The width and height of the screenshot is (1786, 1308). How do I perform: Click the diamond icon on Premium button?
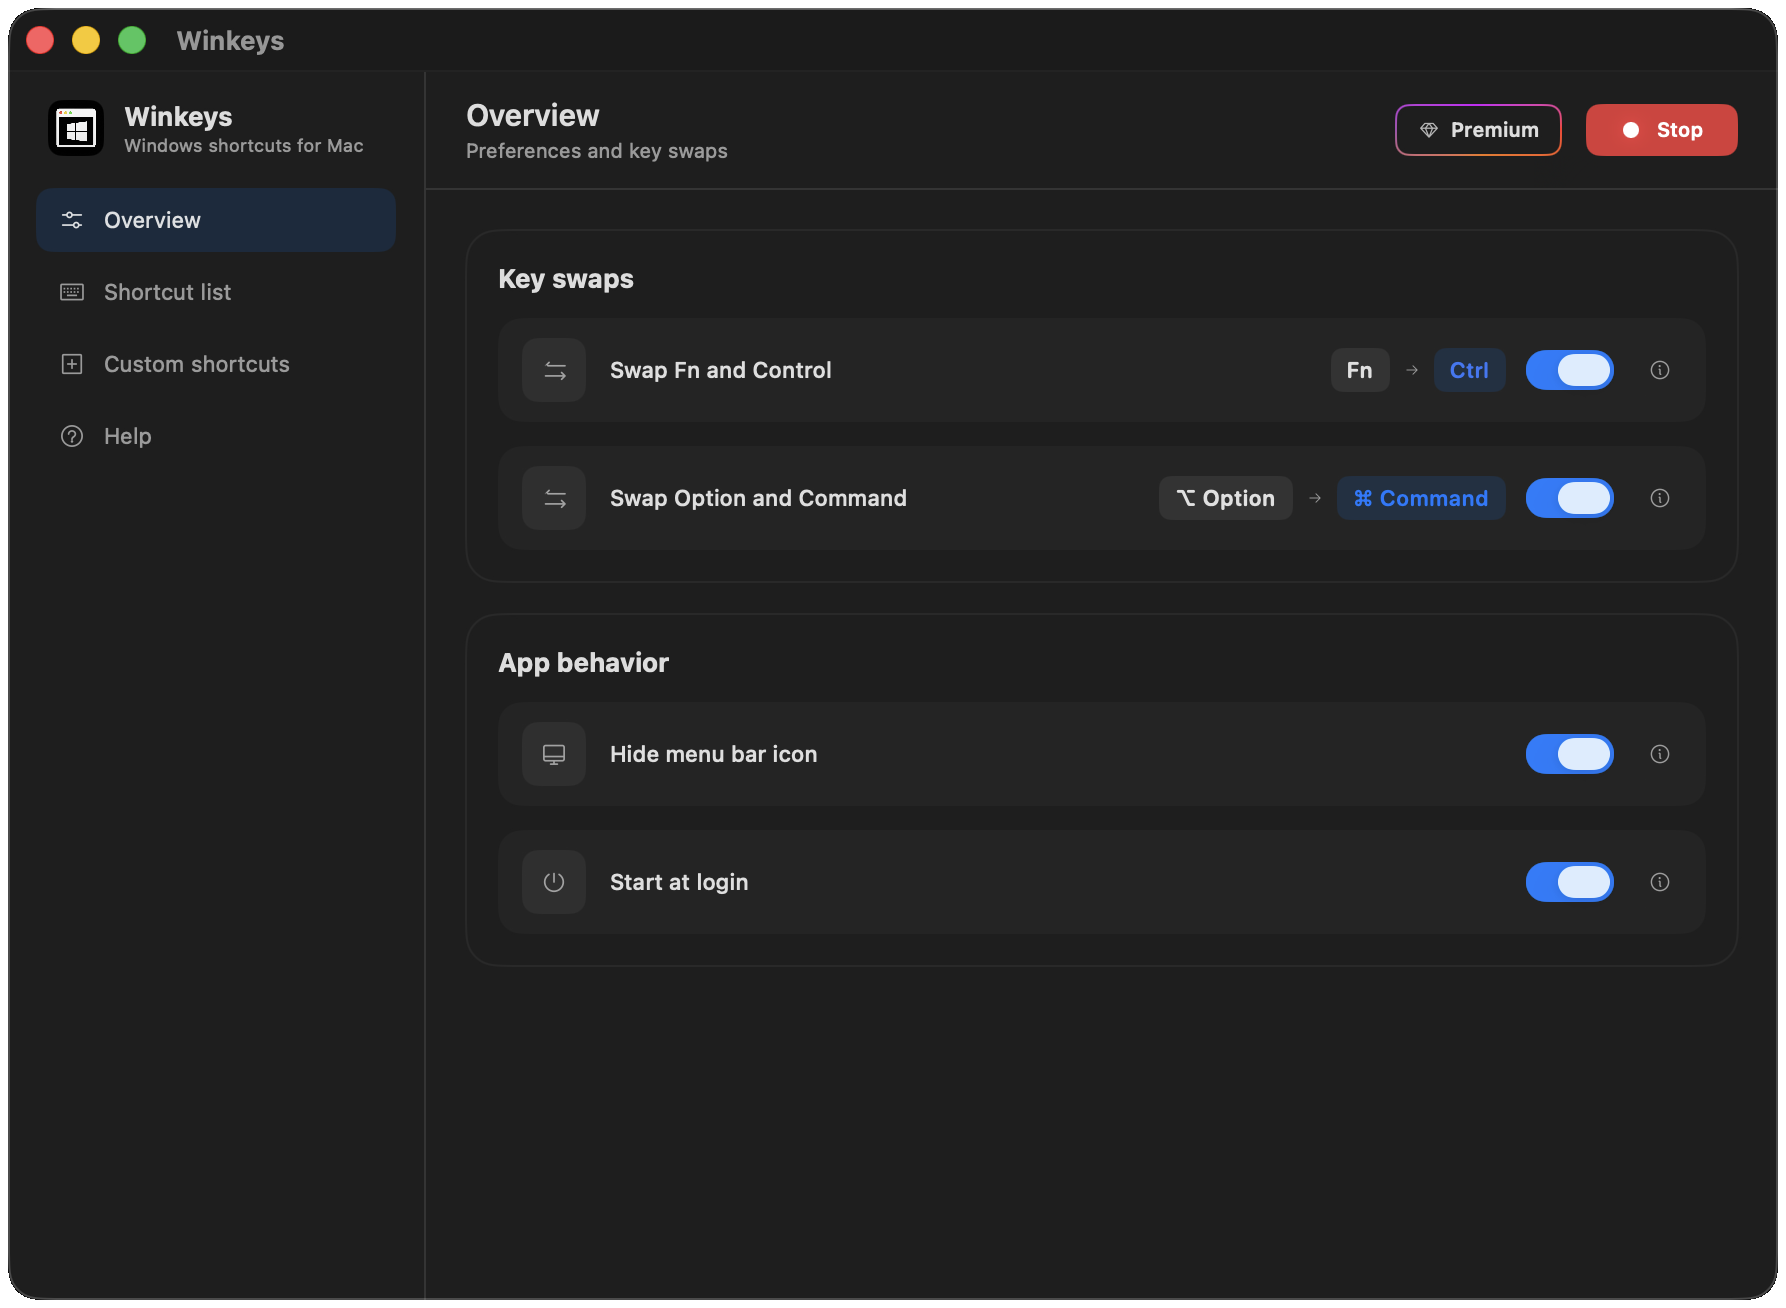[1429, 130]
